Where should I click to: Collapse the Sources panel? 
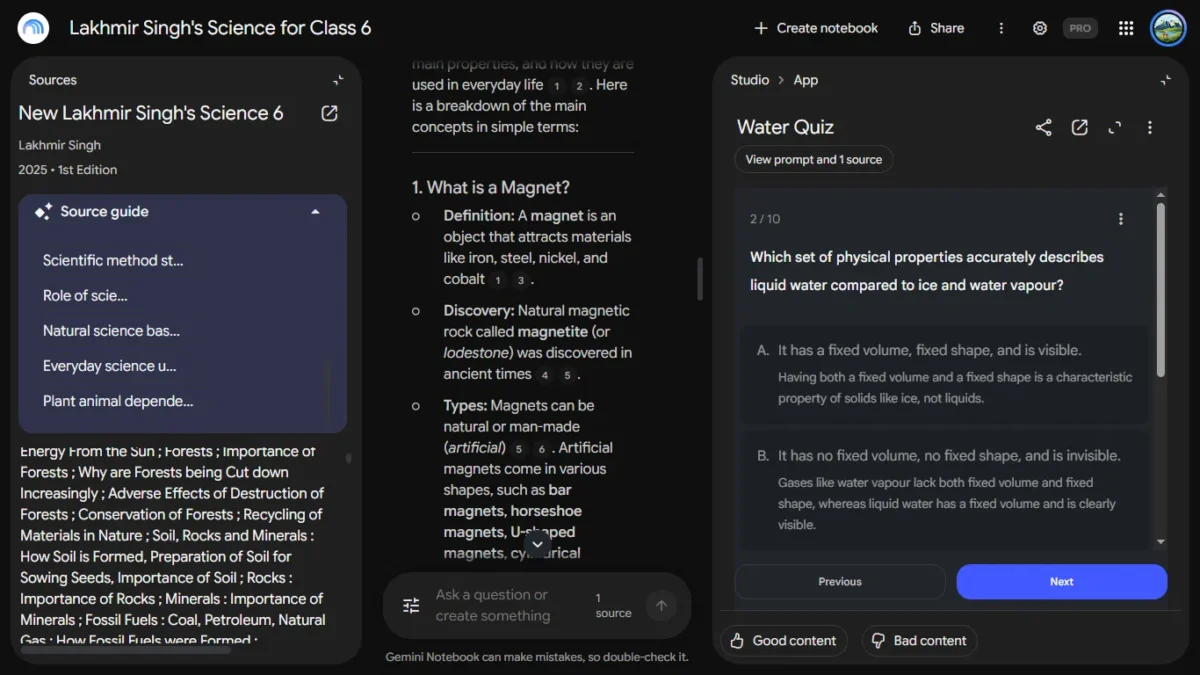338,80
